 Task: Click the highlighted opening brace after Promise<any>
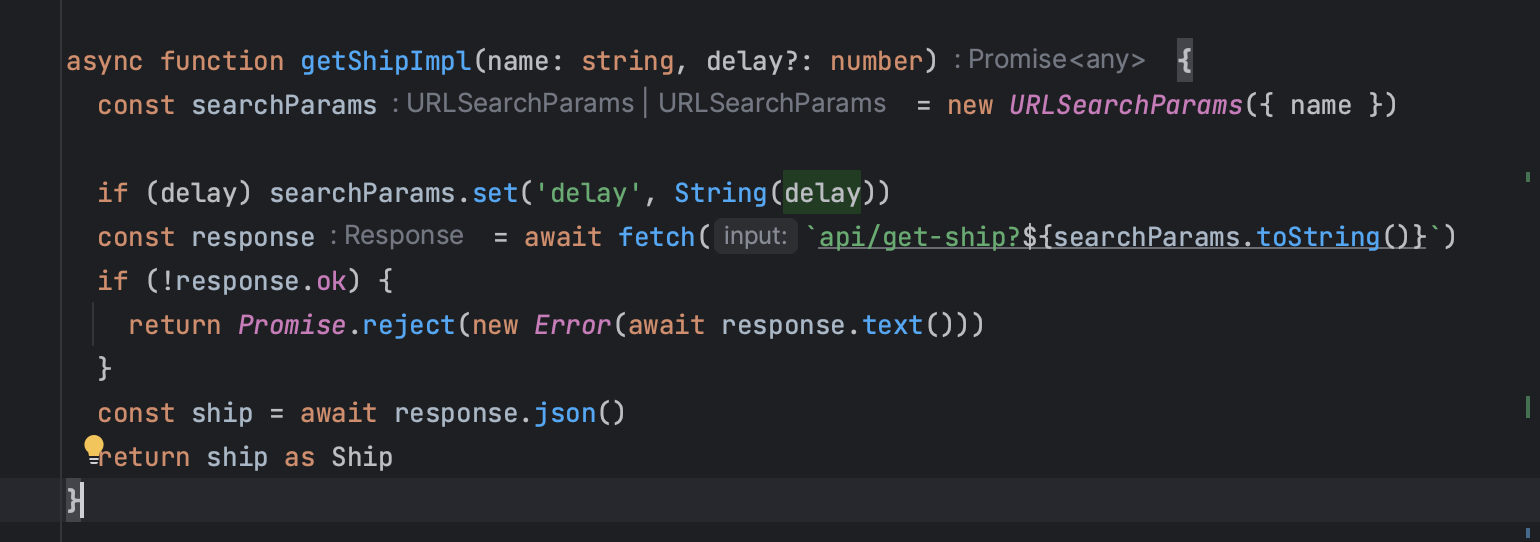[x=1185, y=62]
